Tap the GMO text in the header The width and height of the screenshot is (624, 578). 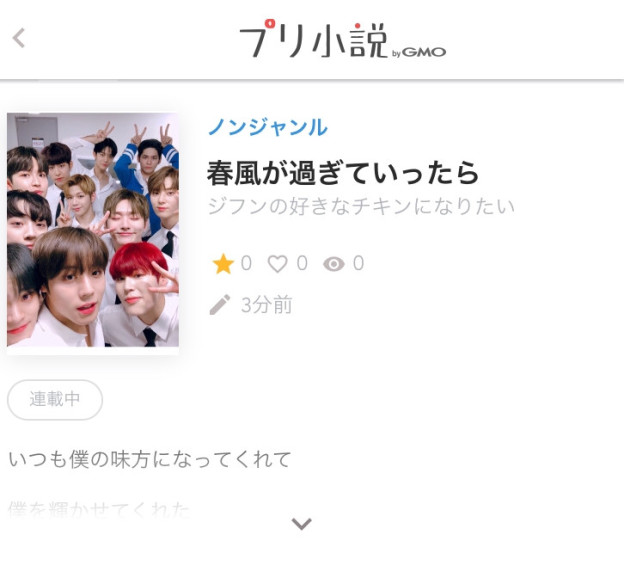click(x=424, y=52)
